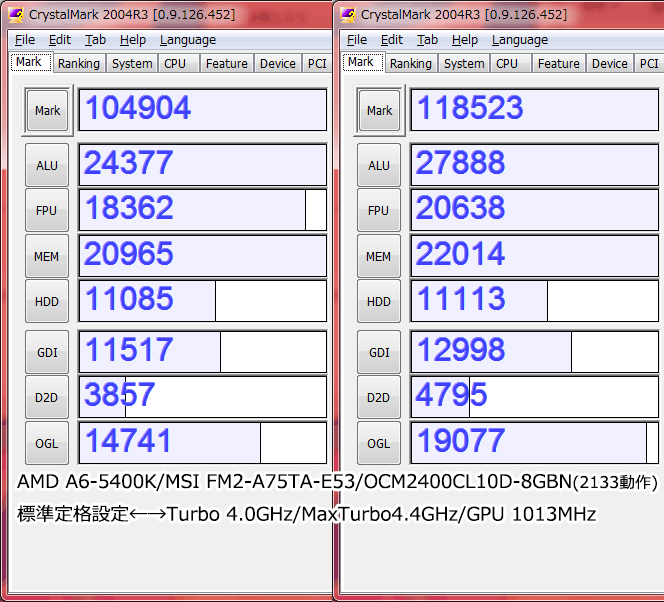This screenshot has height=602, width=664.
Task: Switch to Device tab in right window
Action: pos(610,64)
